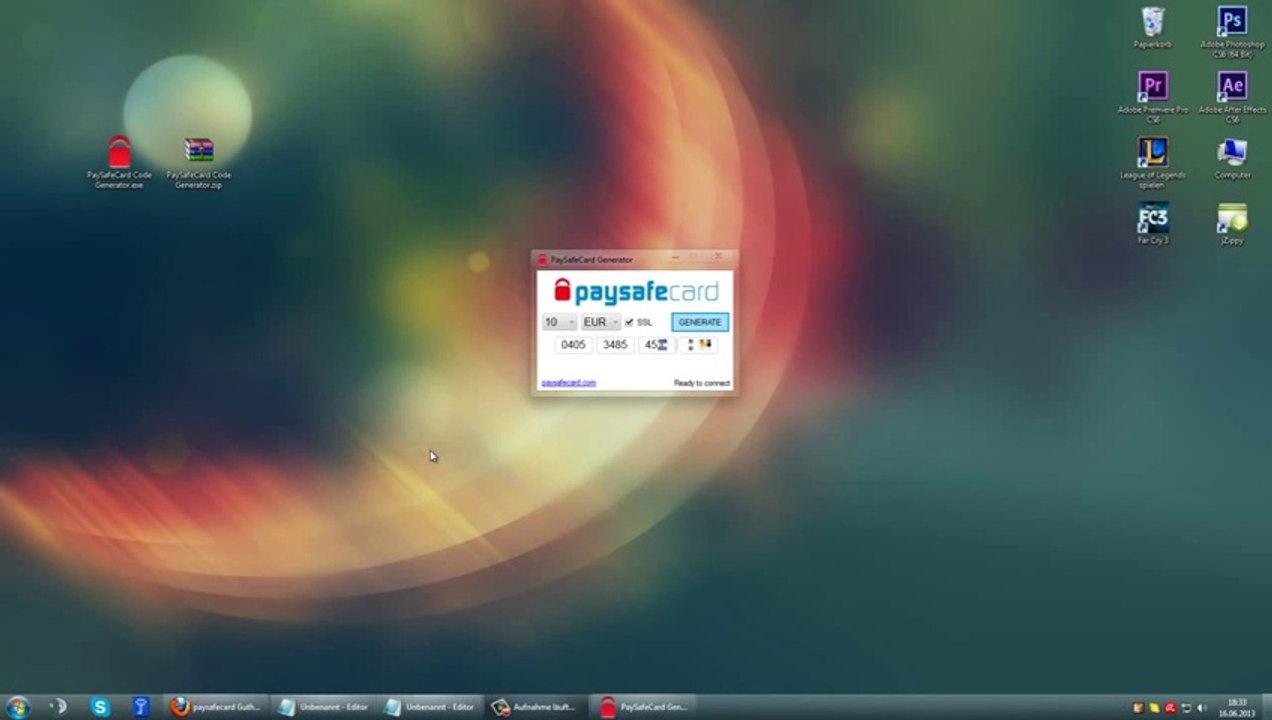Image resolution: width=1272 pixels, height=720 pixels.
Task: Click the red lock icon in title bar
Action: [x=542, y=260]
